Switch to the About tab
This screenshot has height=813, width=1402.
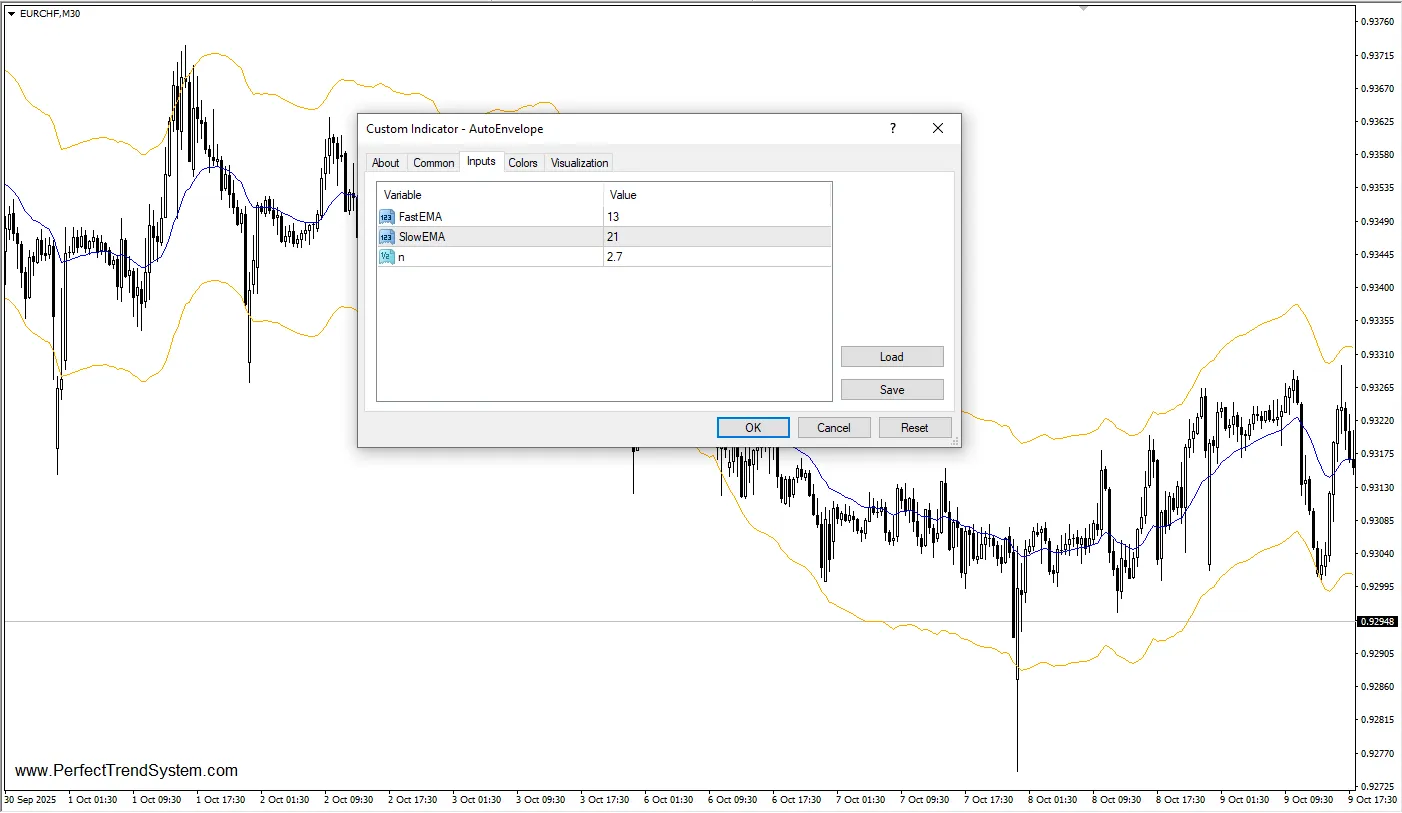[x=385, y=163]
